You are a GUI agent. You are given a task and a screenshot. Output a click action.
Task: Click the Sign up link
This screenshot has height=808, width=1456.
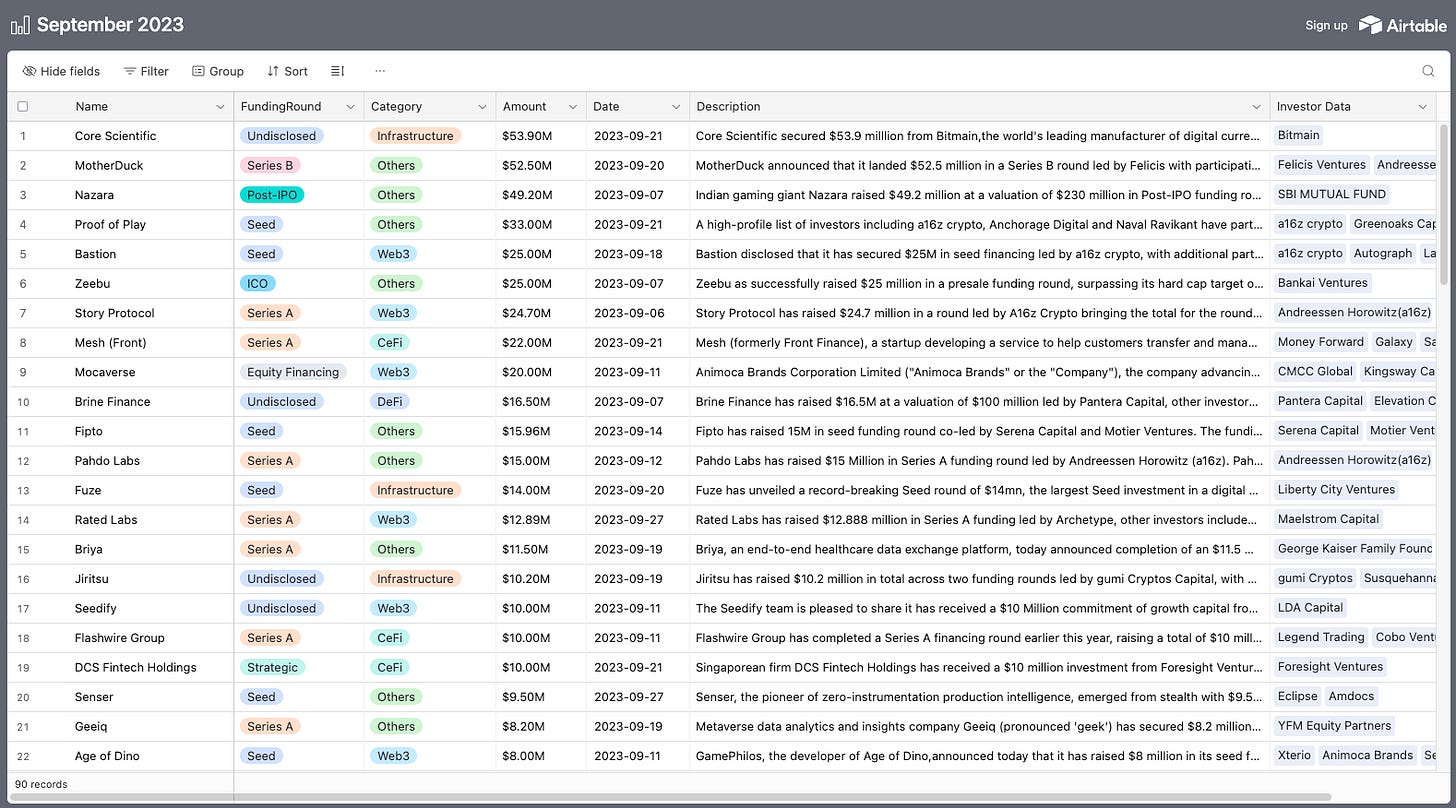pos(1326,25)
